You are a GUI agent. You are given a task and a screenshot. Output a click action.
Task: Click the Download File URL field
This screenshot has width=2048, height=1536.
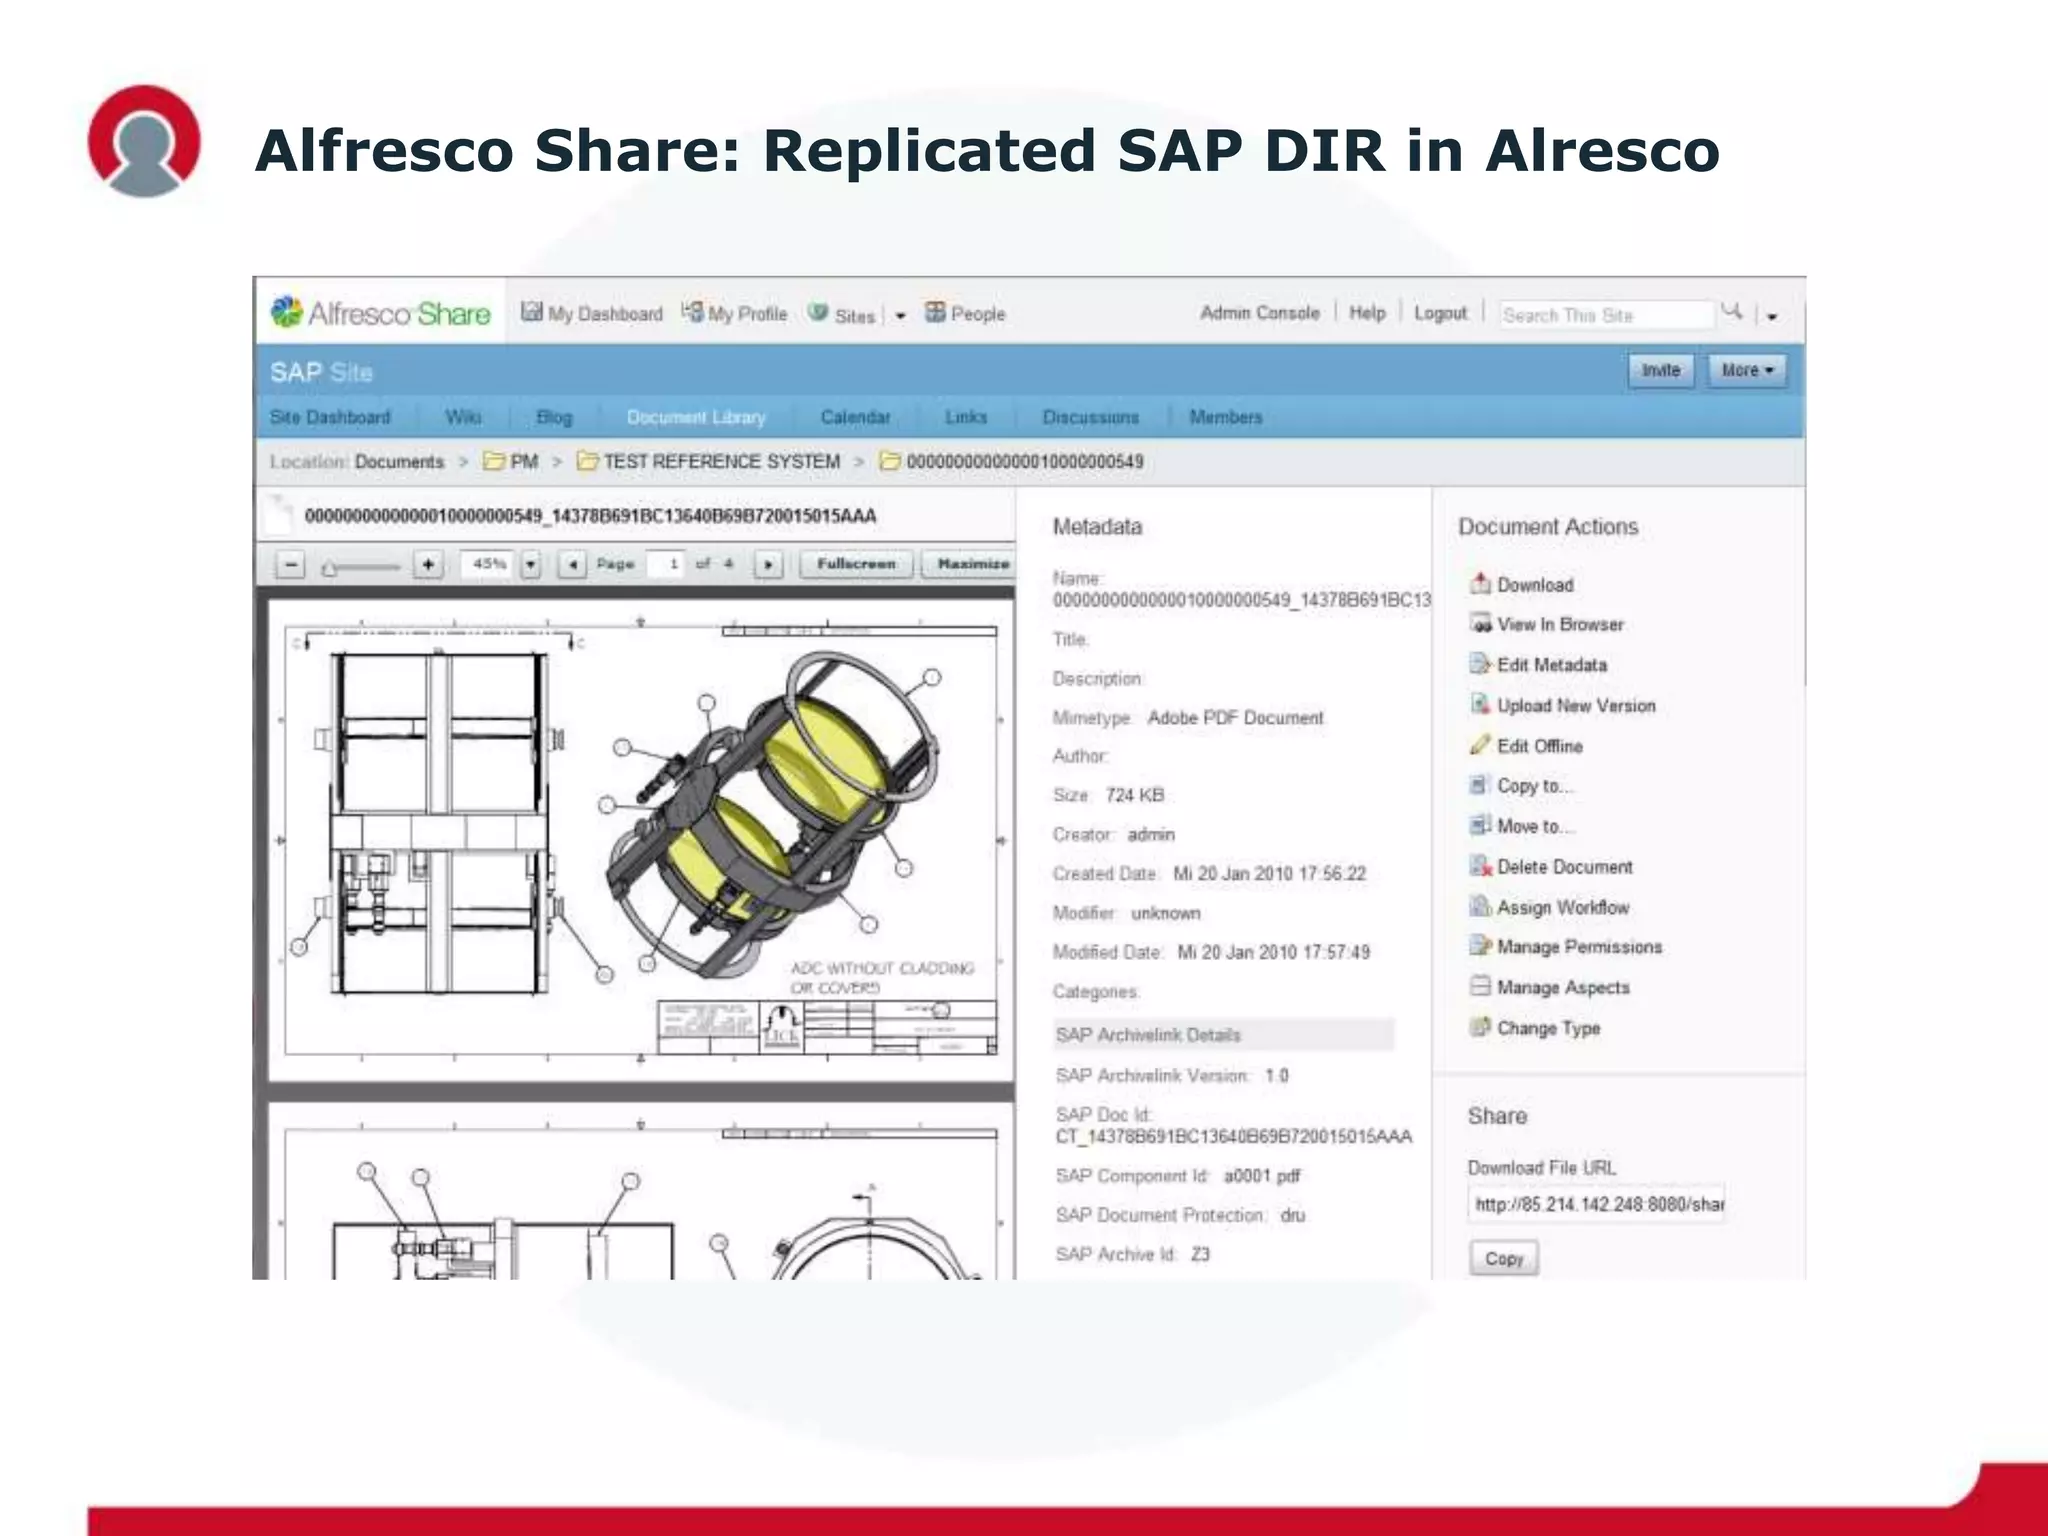tap(1597, 1204)
